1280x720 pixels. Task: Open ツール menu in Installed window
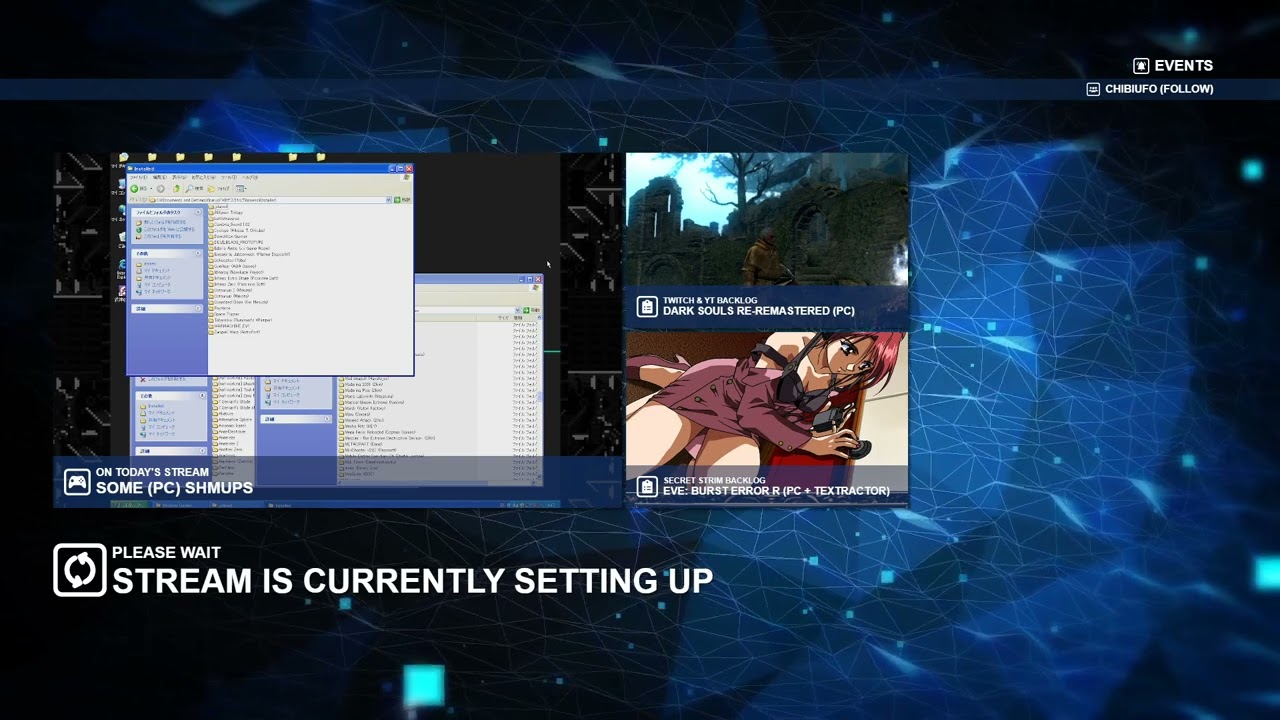229,177
